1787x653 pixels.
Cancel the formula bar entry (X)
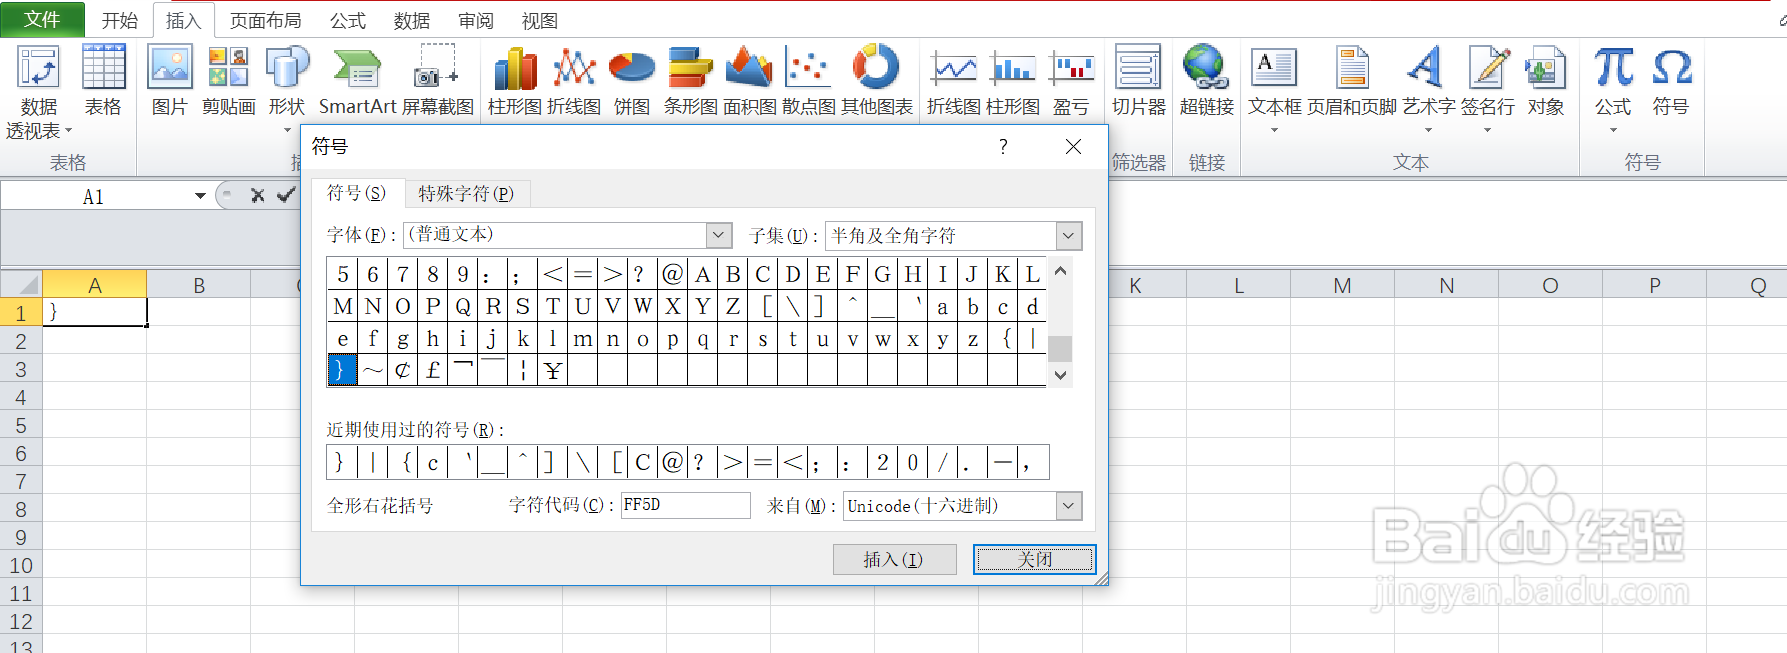[257, 196]
